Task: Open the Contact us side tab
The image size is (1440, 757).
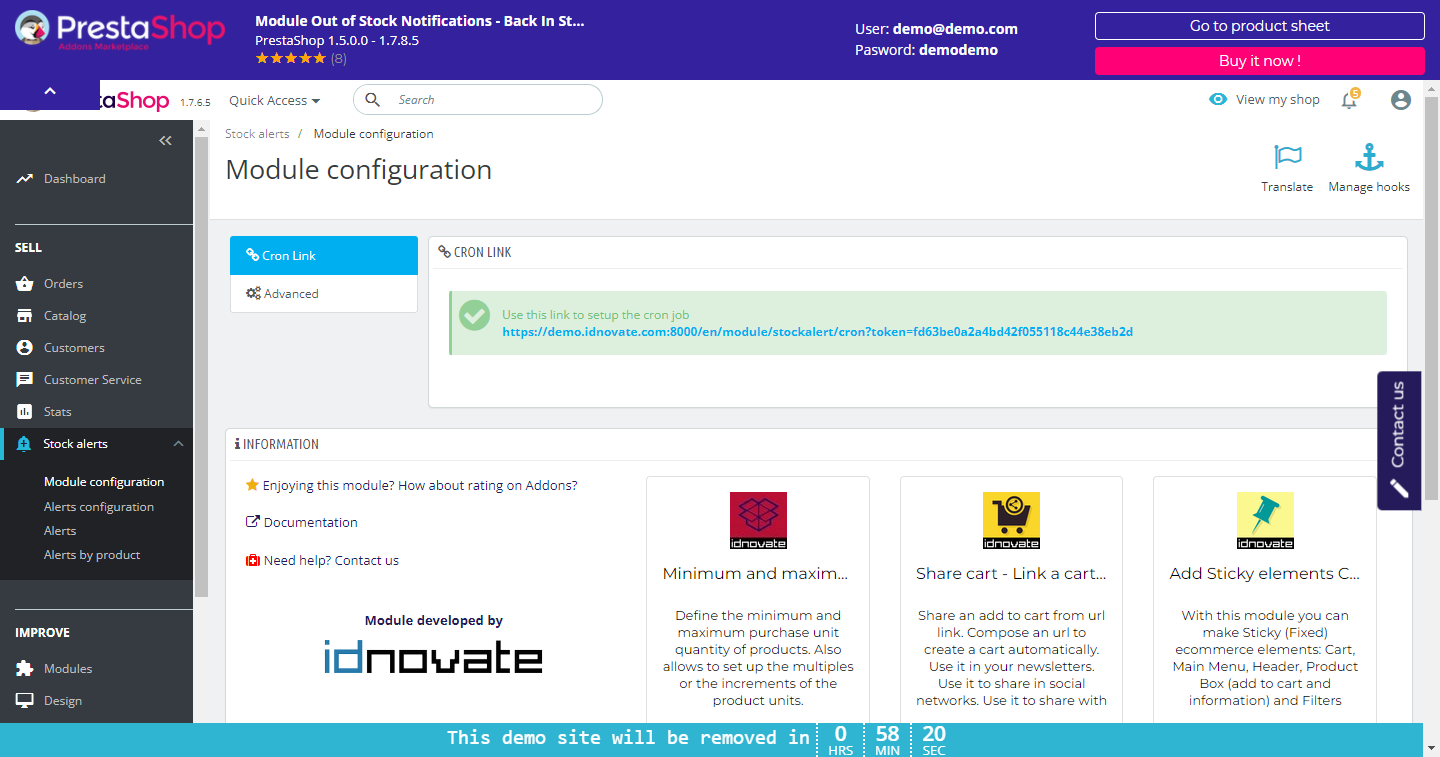Action: (1399, 441)
